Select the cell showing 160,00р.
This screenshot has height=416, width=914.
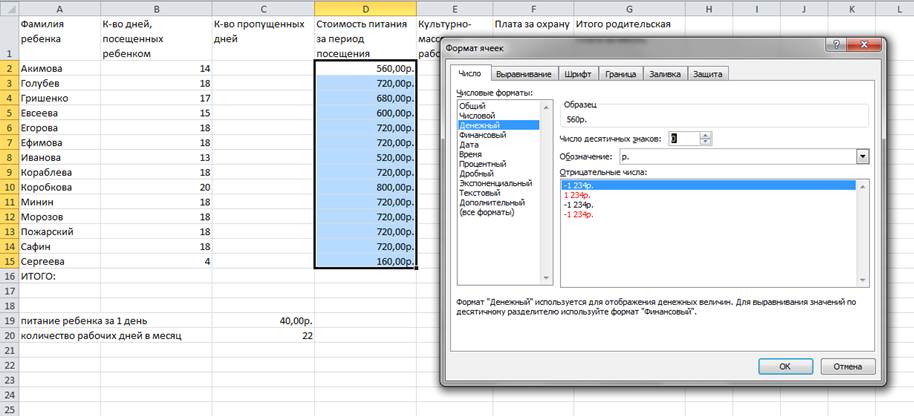[x=365, y=262]
